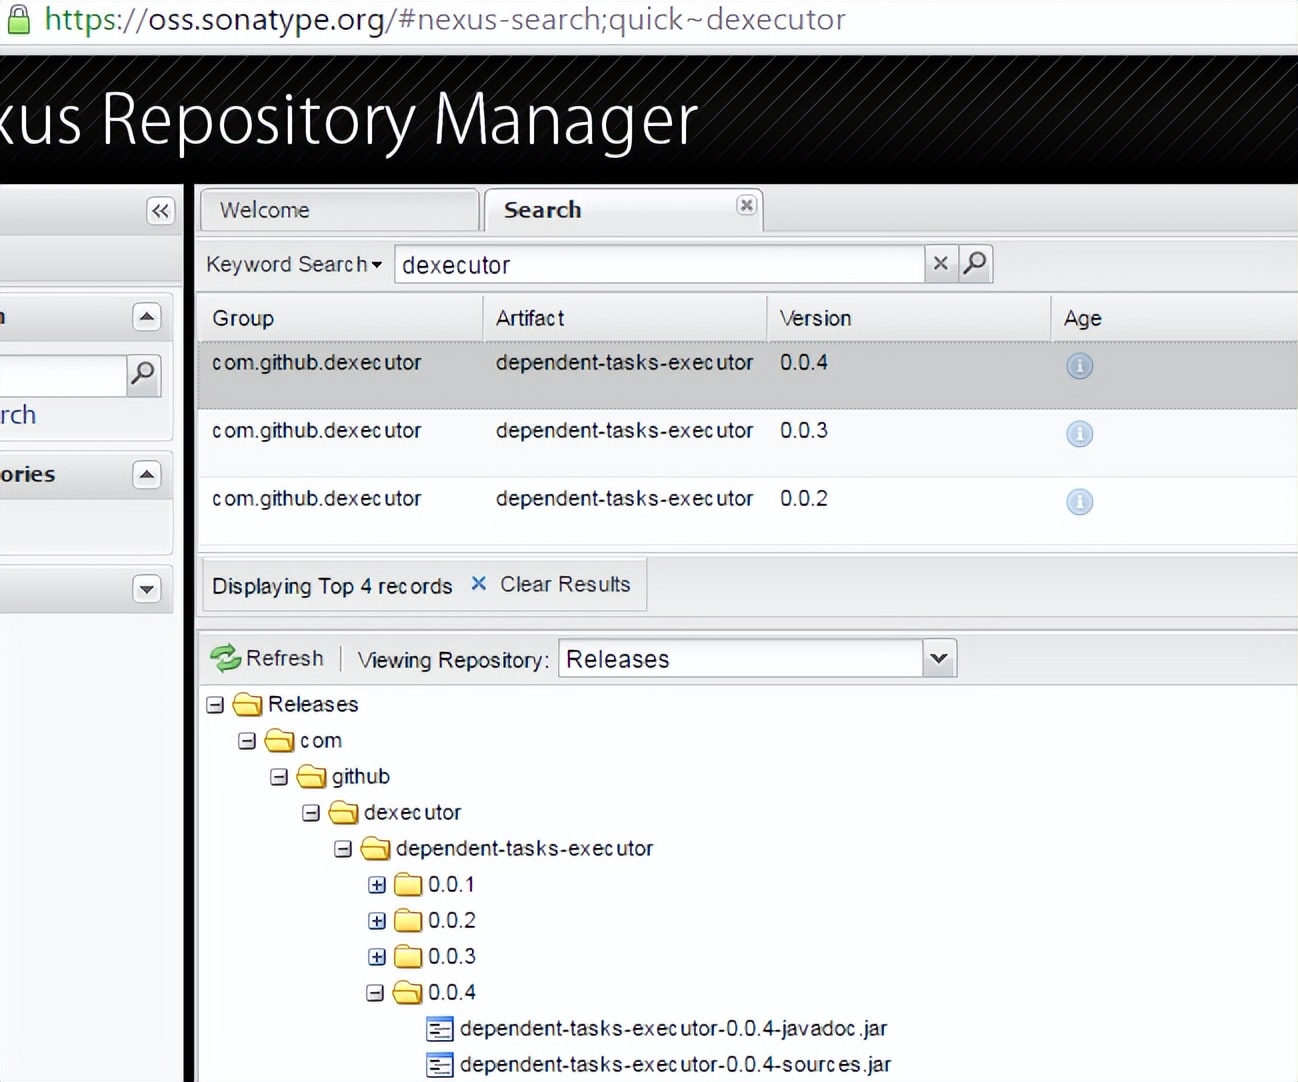Click the 0.0.2 folder icon
This screenshot has width=1298, height=1082.
(407, 921)
